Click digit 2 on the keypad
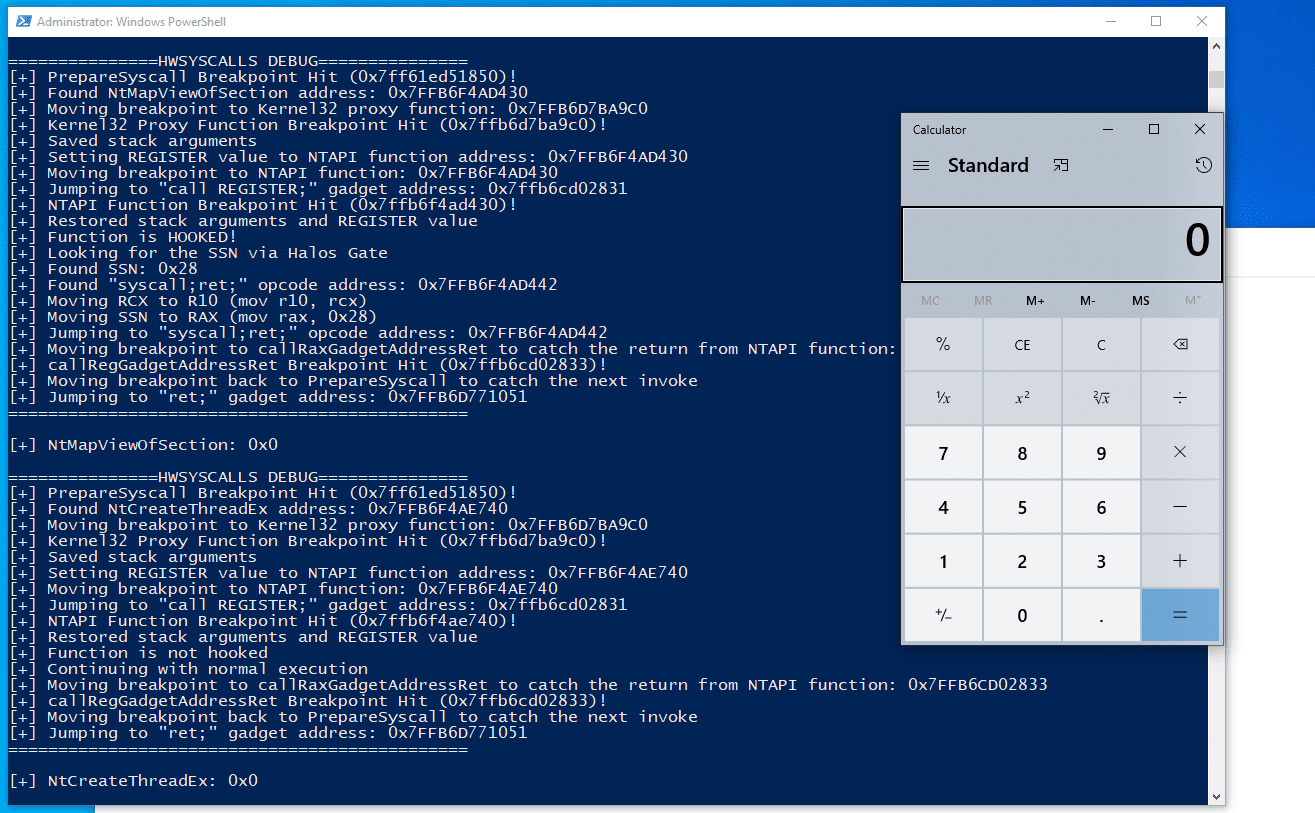This screenshot has width=1315, height=813. [x=1022, y=561]
